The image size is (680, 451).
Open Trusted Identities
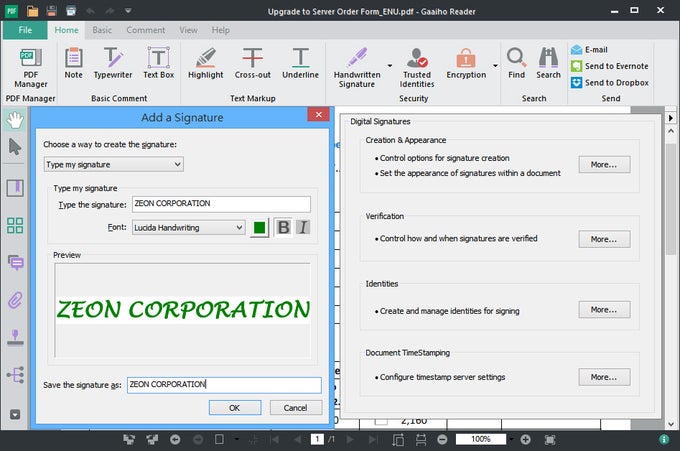(417, 68)
